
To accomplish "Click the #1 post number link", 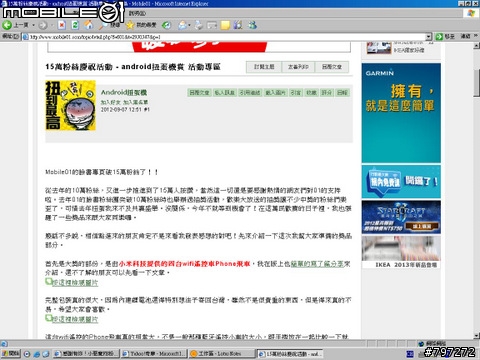I will (147, 109).
